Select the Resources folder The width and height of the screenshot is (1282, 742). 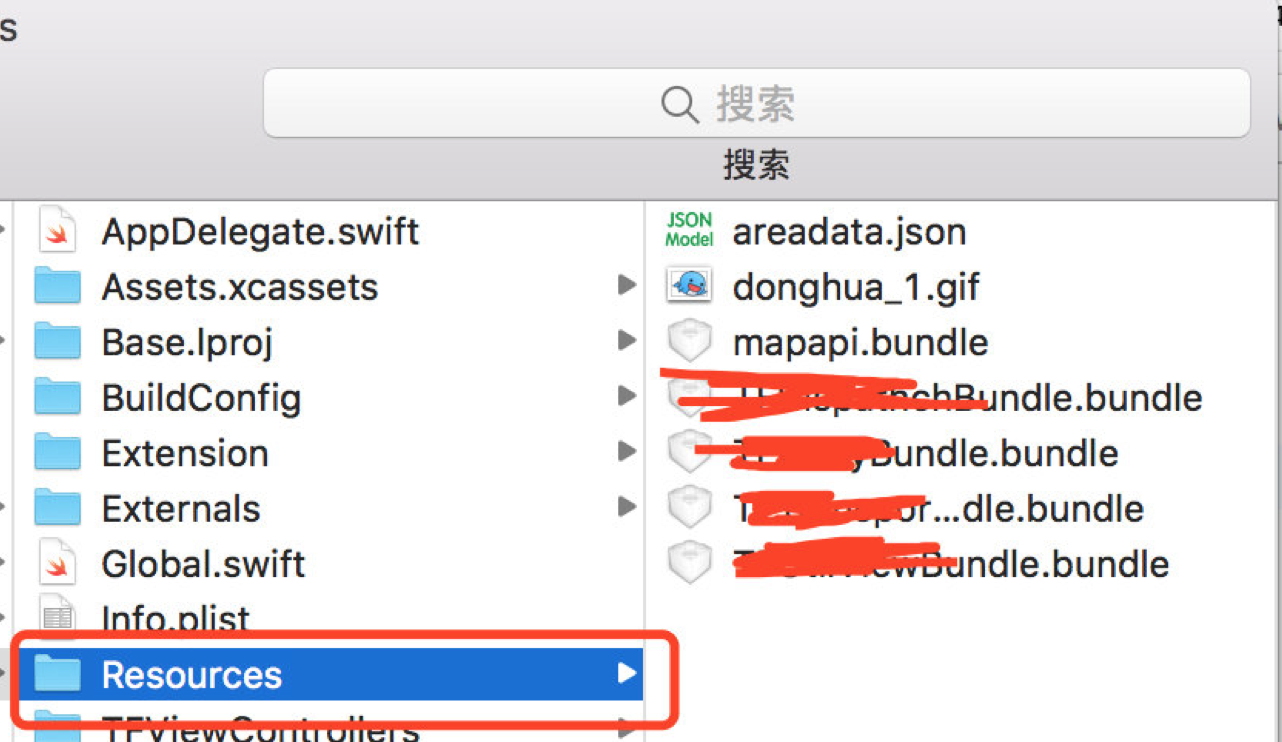click(191, 675)
